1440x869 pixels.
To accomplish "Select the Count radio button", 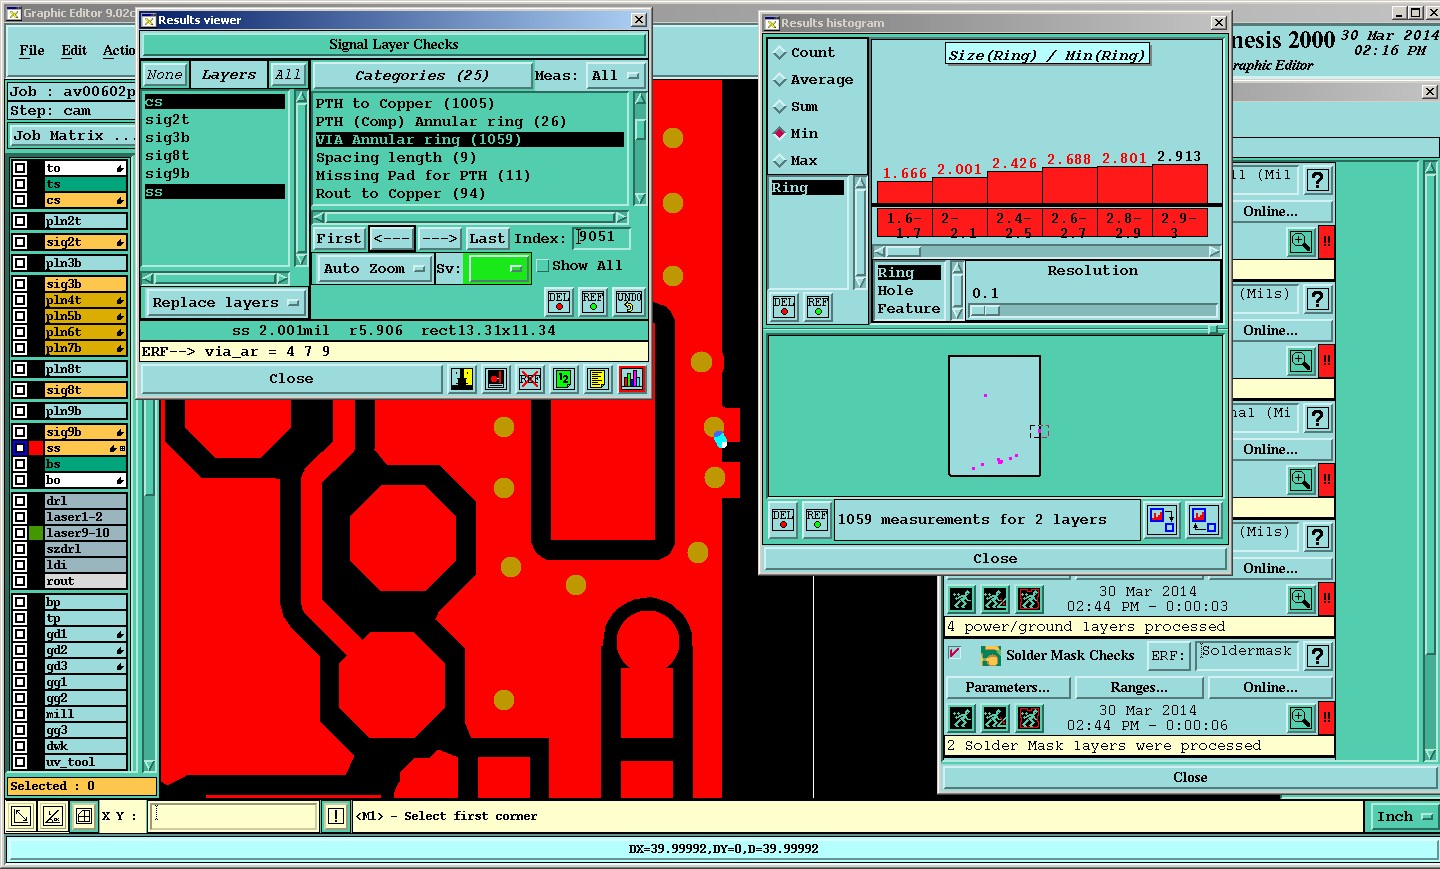I will 780,53.
